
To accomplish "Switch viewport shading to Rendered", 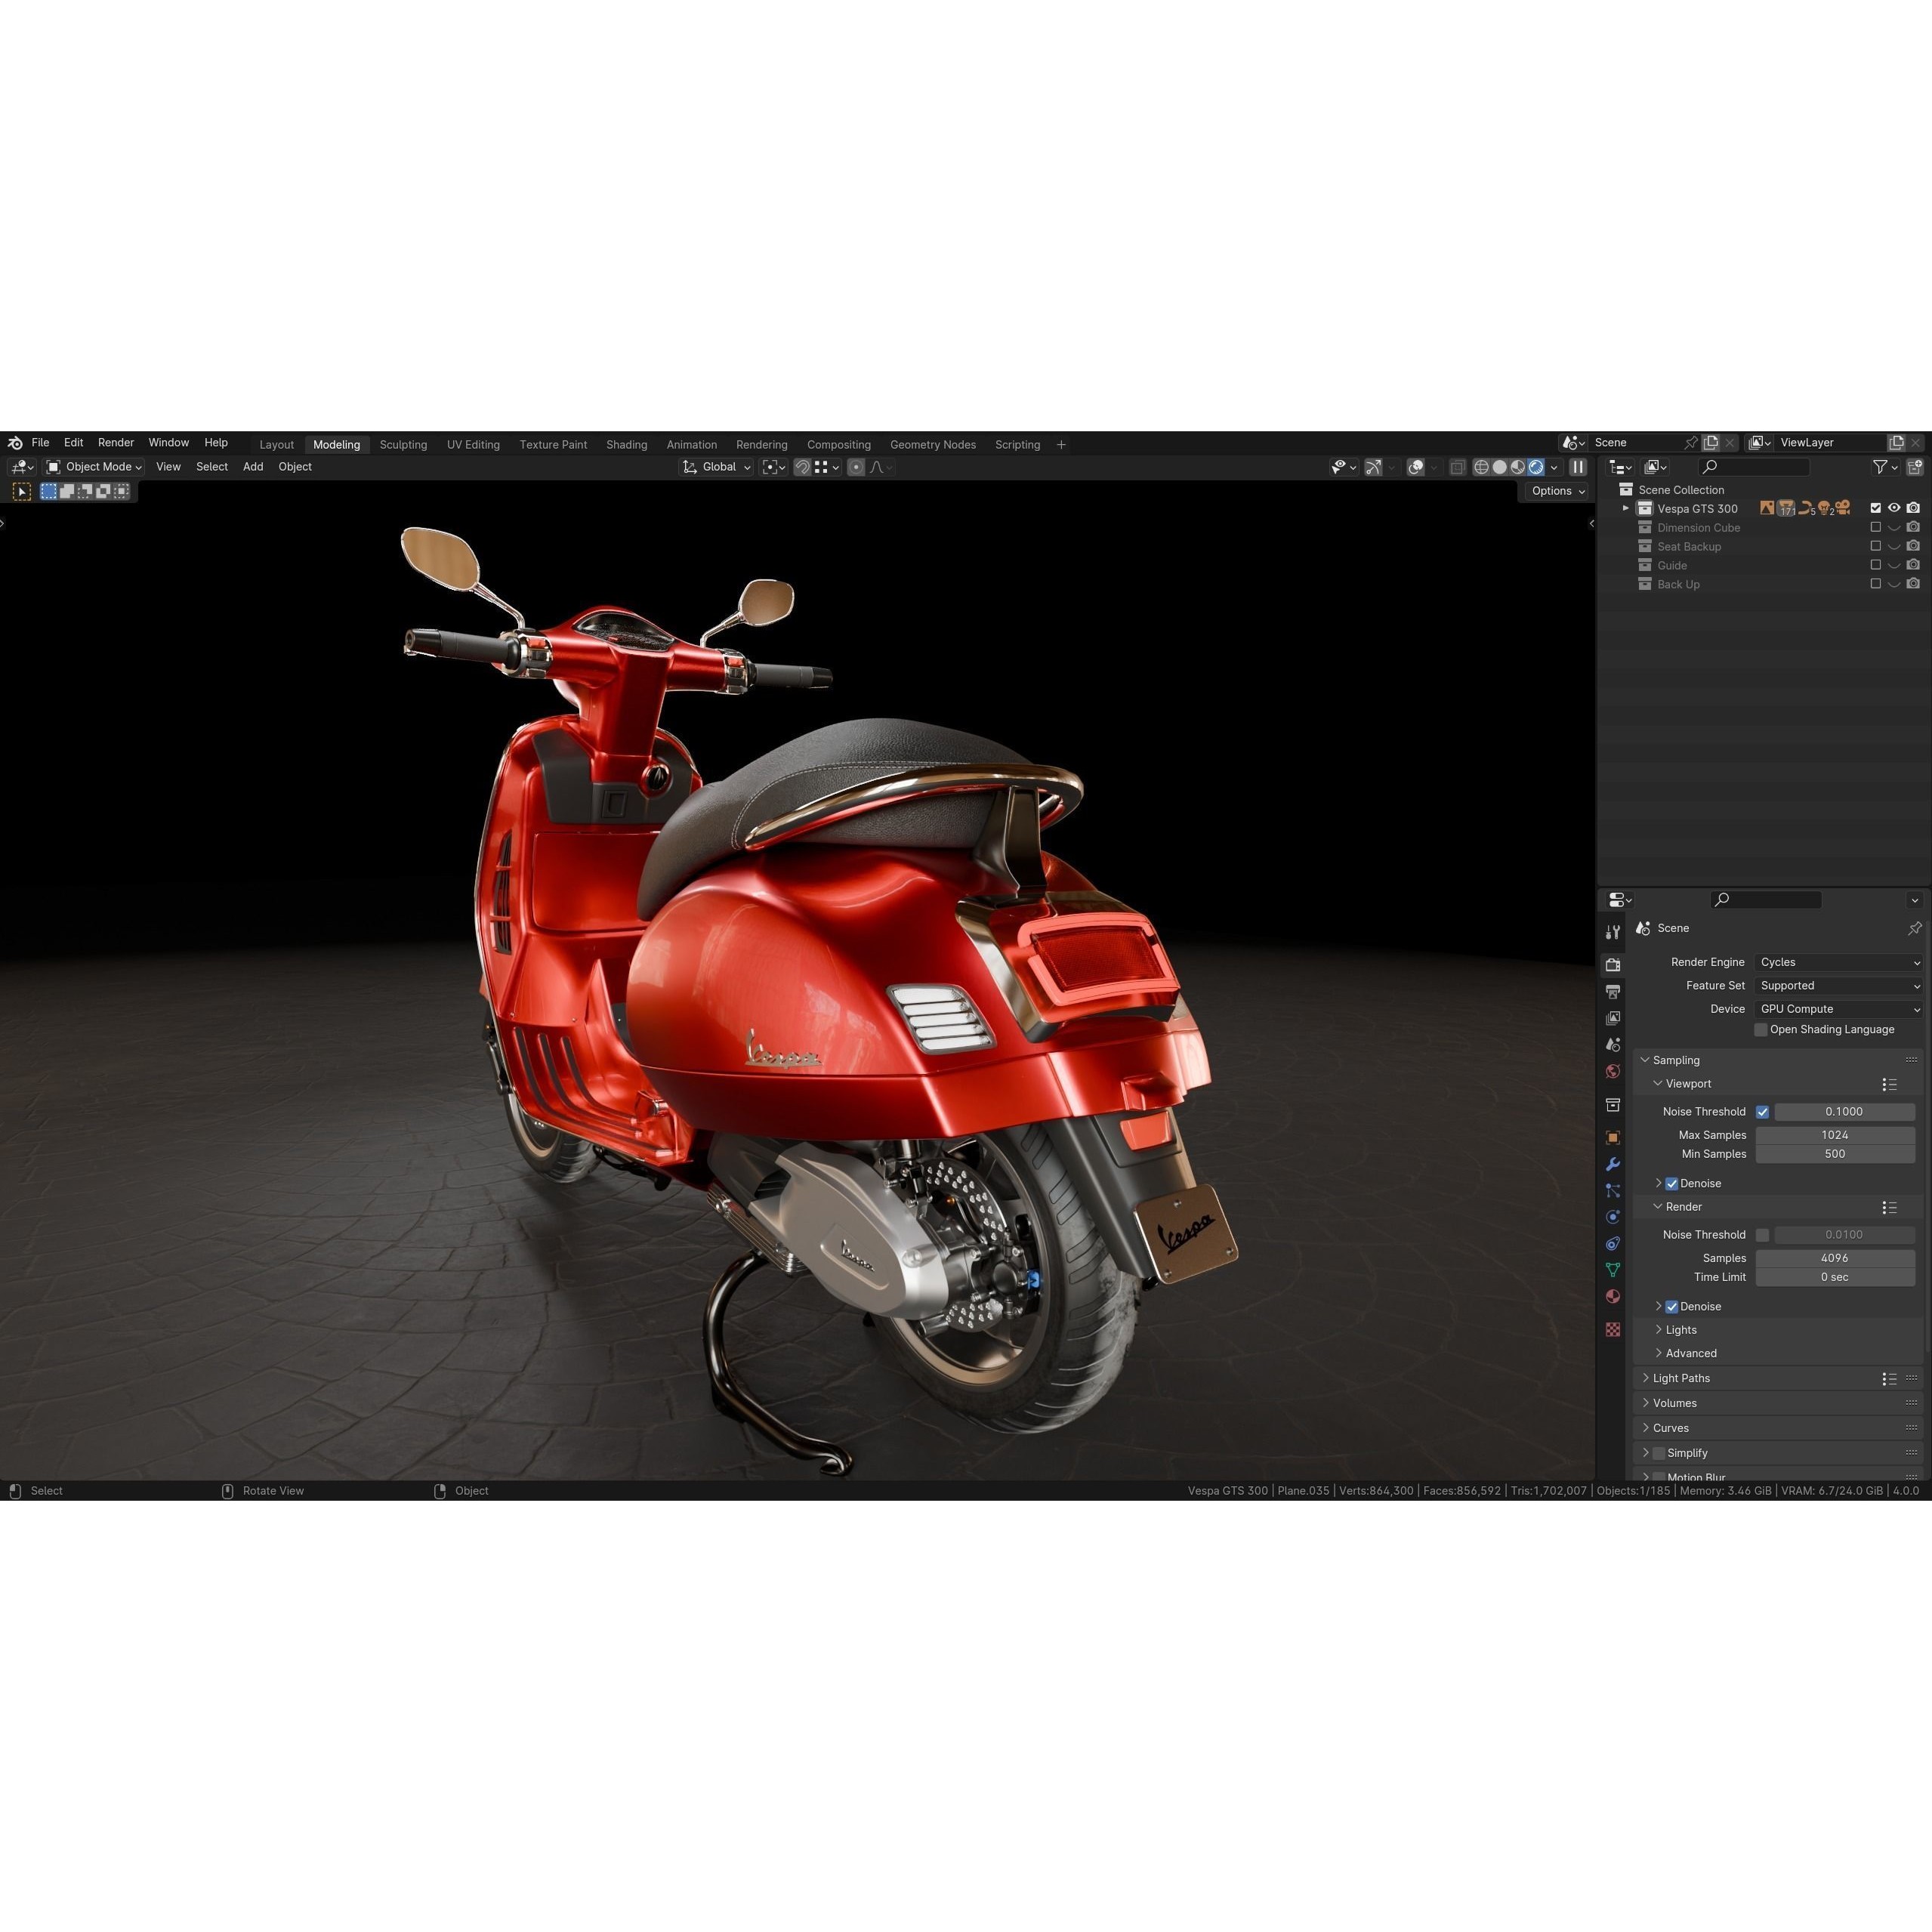I will [x=1535, y=467].
